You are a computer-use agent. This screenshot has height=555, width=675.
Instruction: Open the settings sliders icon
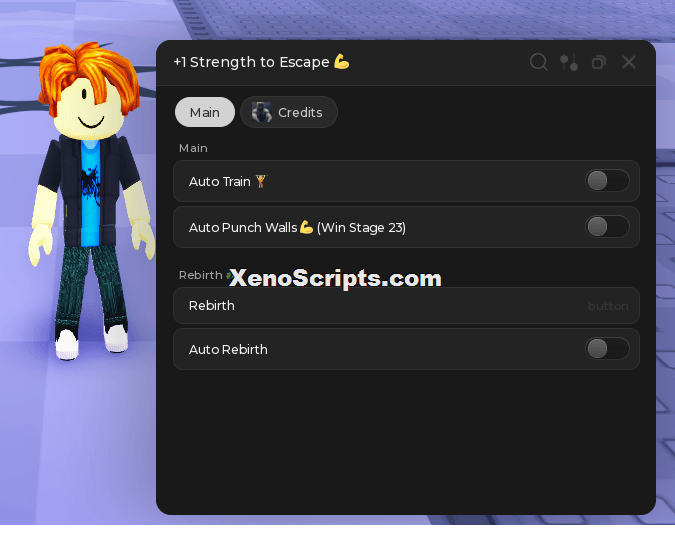(x=569, y=62)
